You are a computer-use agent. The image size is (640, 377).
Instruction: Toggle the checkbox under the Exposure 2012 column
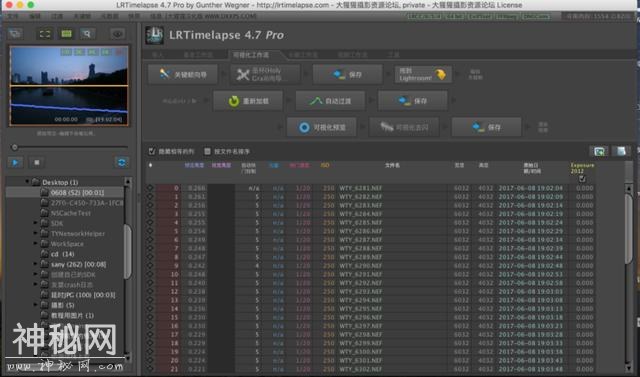[582, 178]
